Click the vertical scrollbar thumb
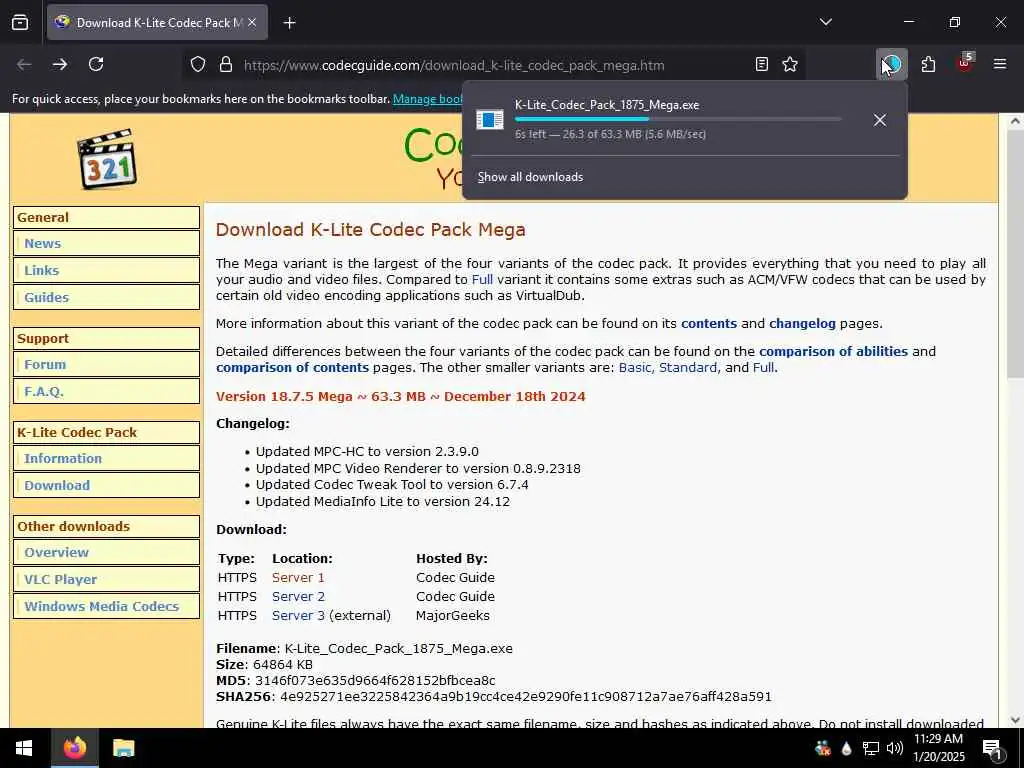 [1014, 254]
